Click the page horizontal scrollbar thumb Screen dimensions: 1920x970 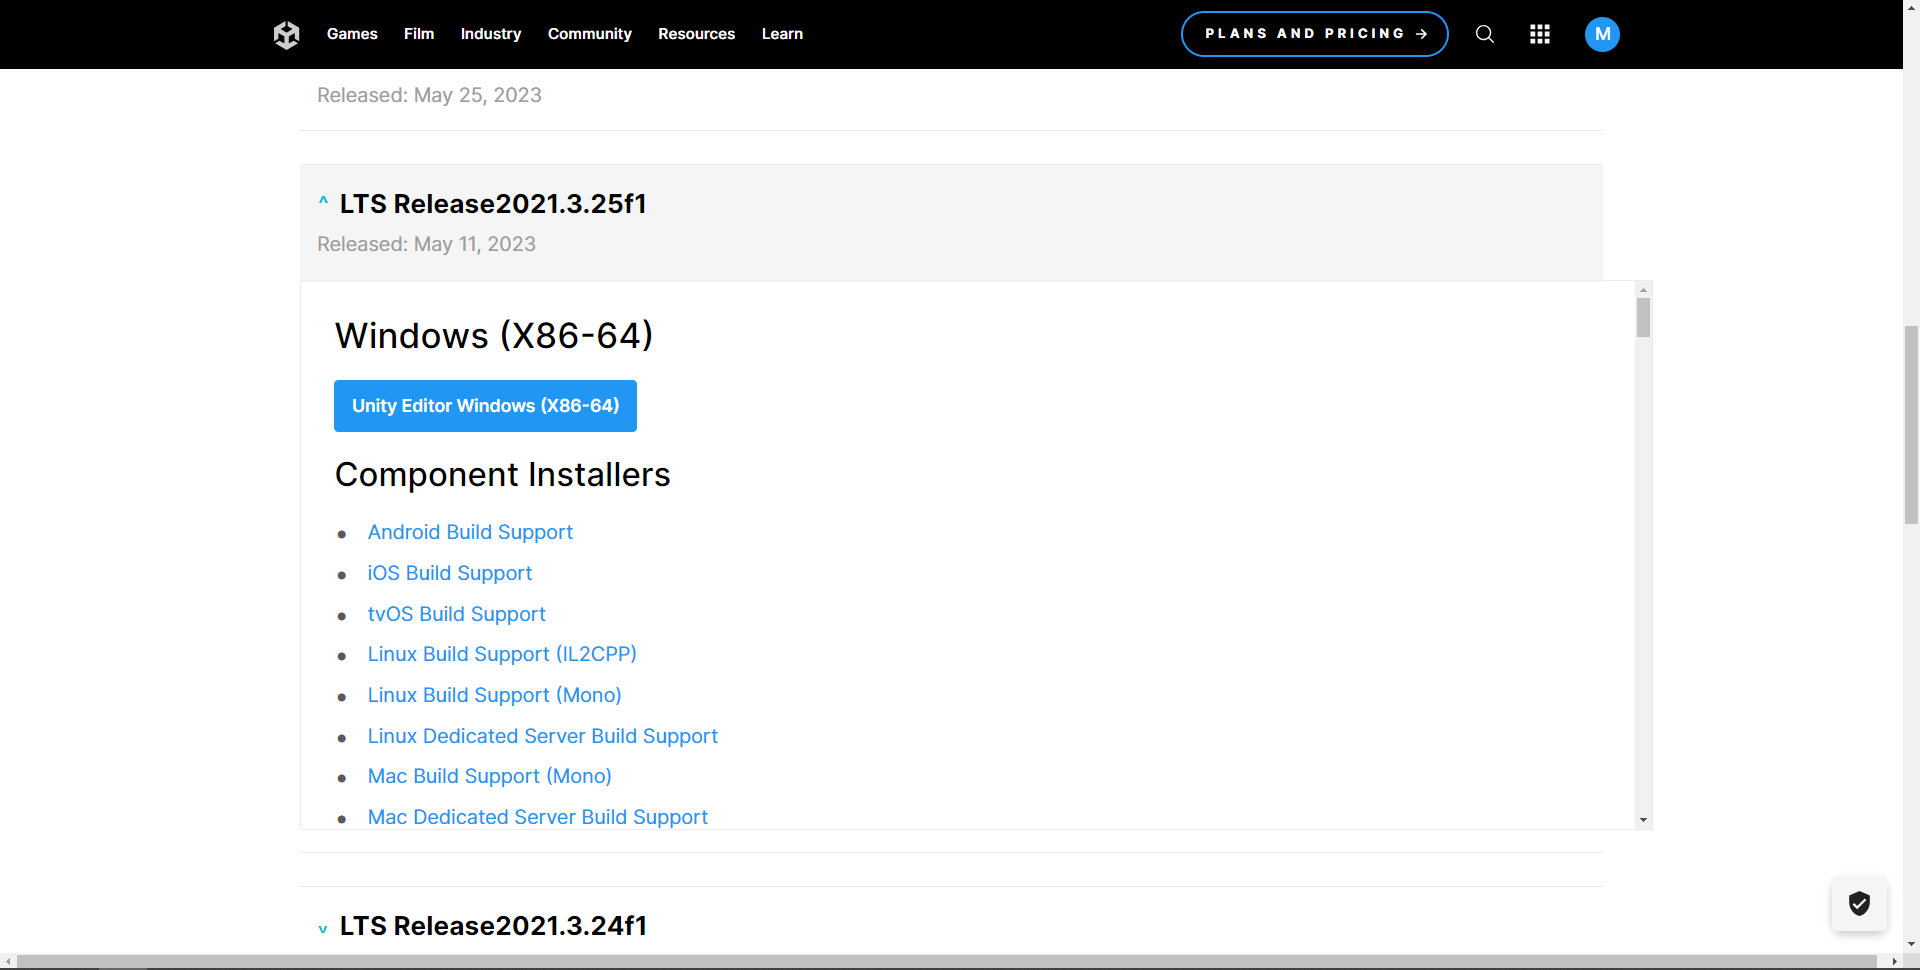click(x=947, y=962)
